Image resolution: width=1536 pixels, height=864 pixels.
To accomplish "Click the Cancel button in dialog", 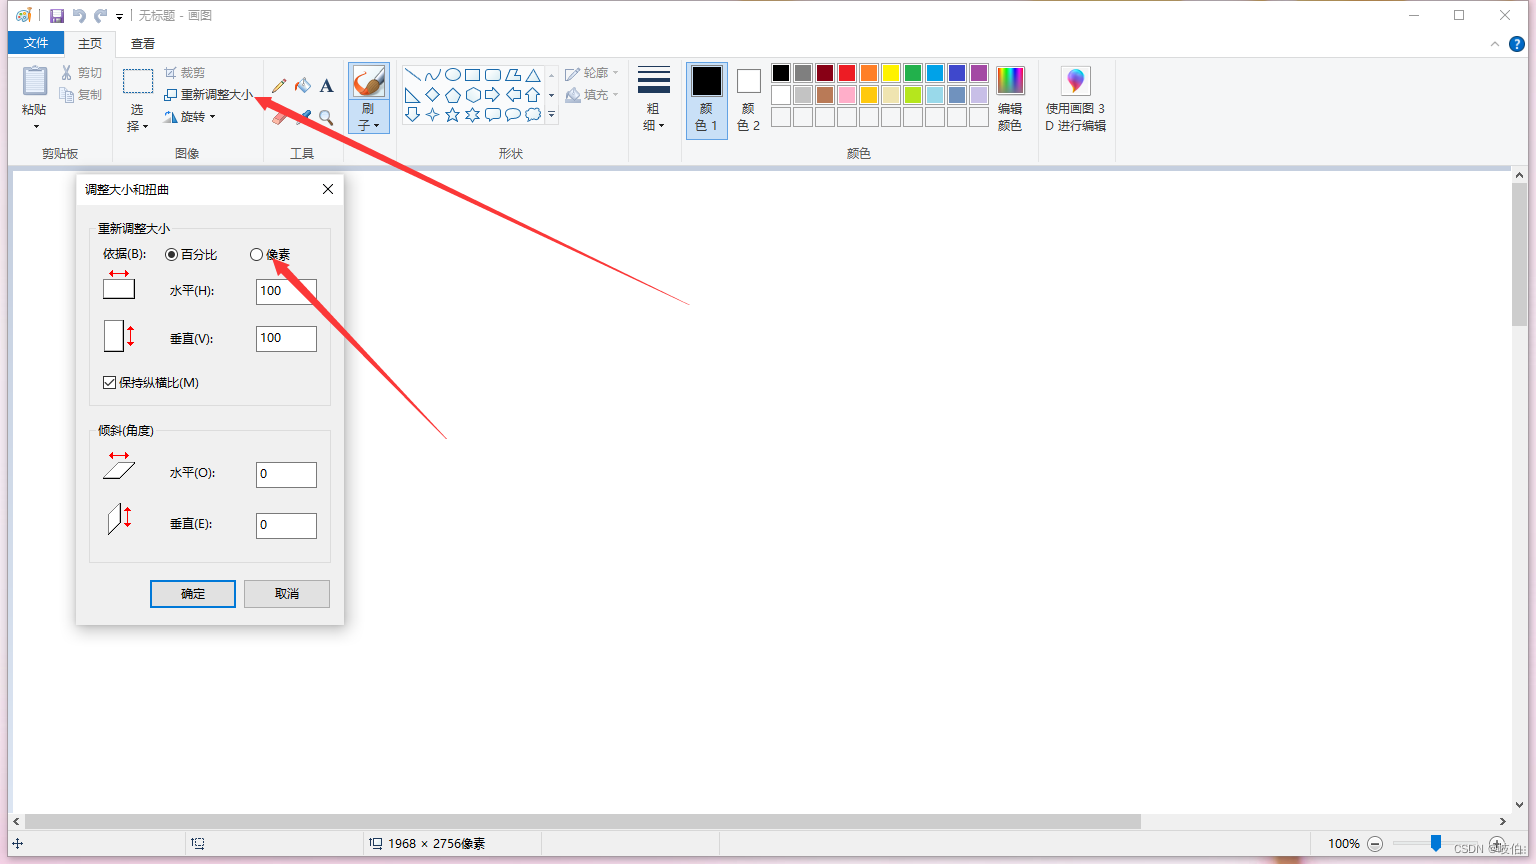I will [287, 594].
